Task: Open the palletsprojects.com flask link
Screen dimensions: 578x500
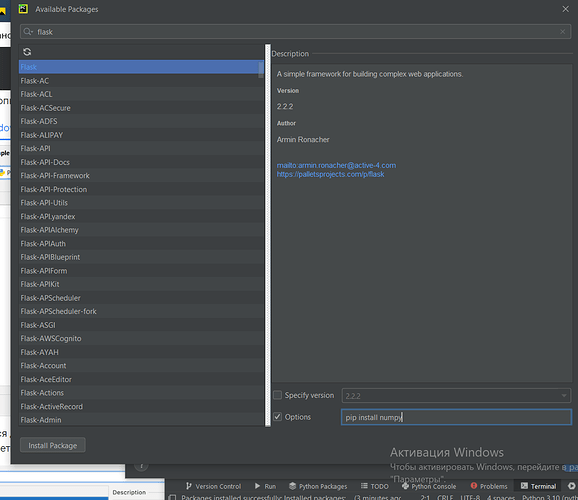Action: pos(330,174)
